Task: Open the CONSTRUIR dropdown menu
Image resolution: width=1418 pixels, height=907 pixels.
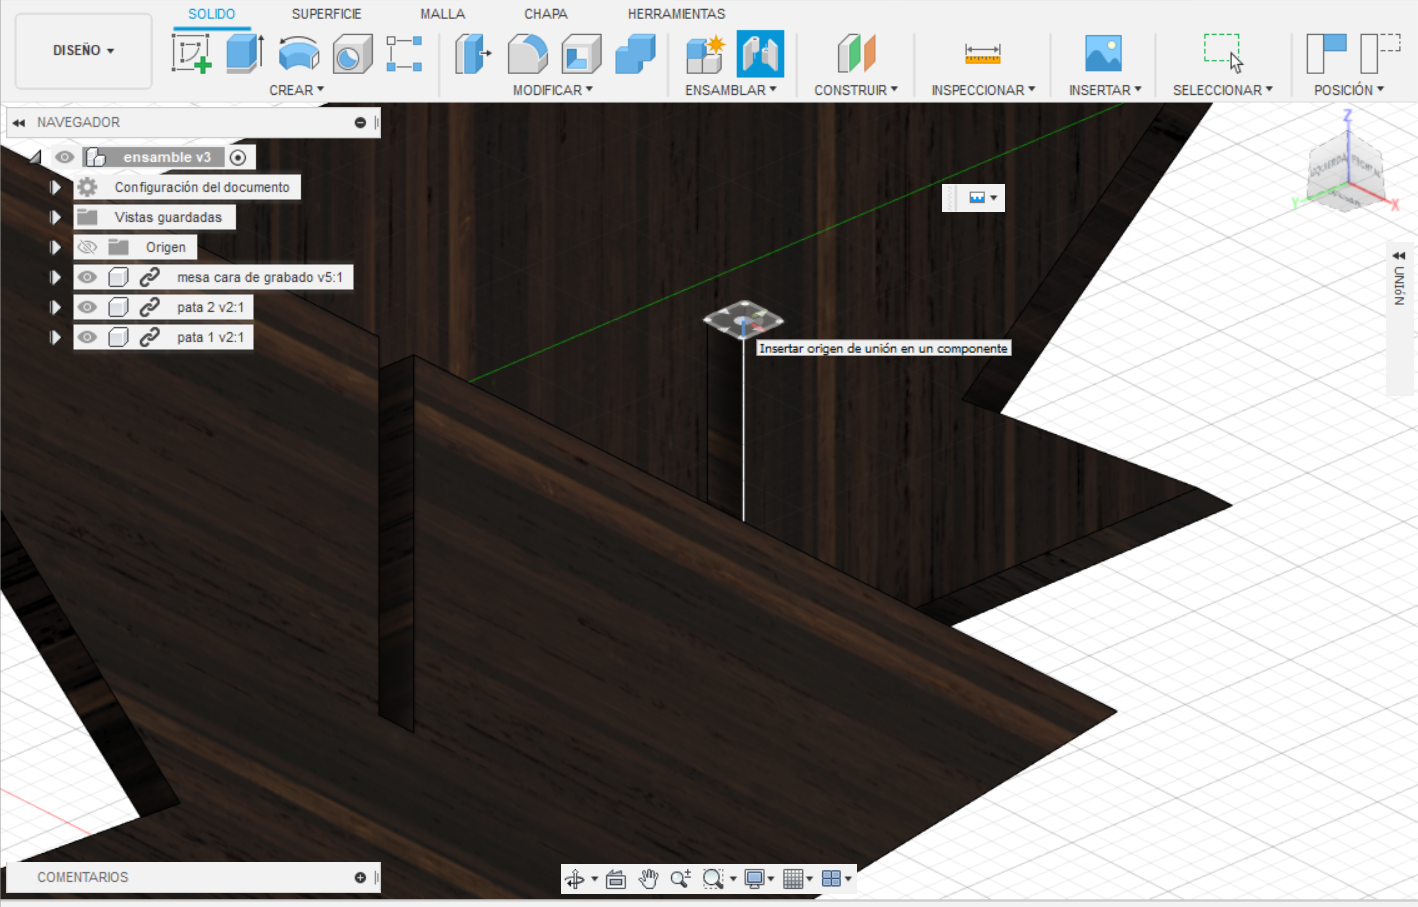Action: (856, 90)
